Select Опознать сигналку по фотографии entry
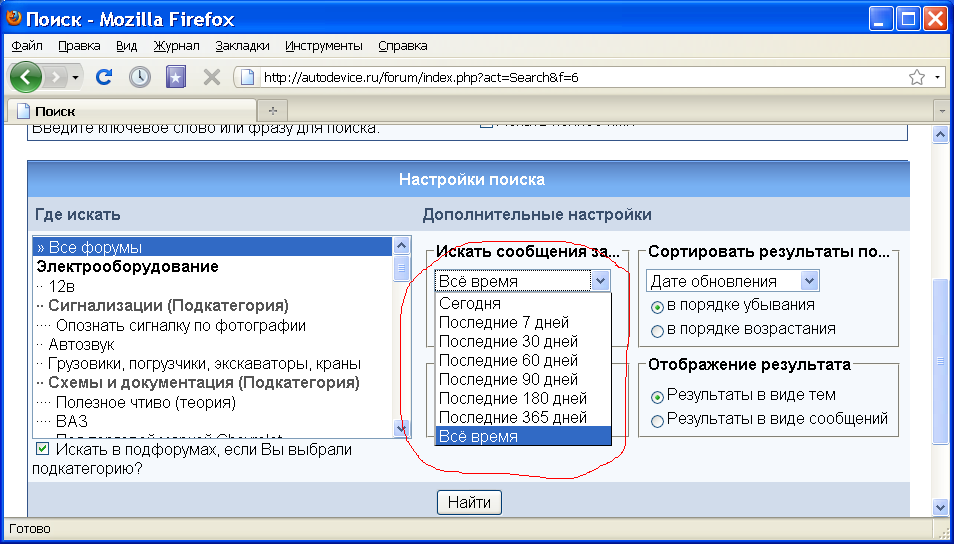 (x=213, y=326)
